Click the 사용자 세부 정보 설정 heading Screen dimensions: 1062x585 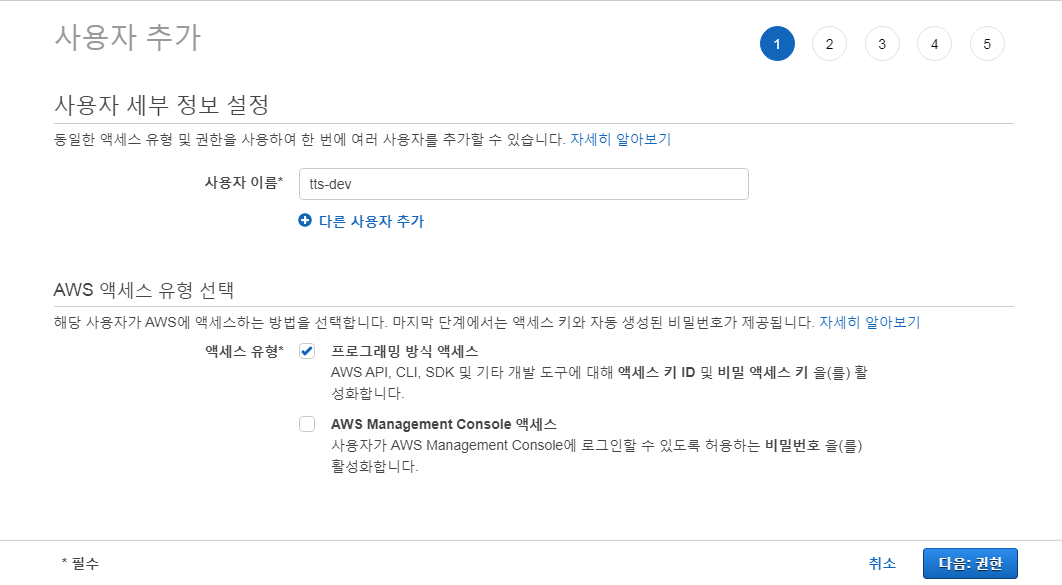[162, 105]
